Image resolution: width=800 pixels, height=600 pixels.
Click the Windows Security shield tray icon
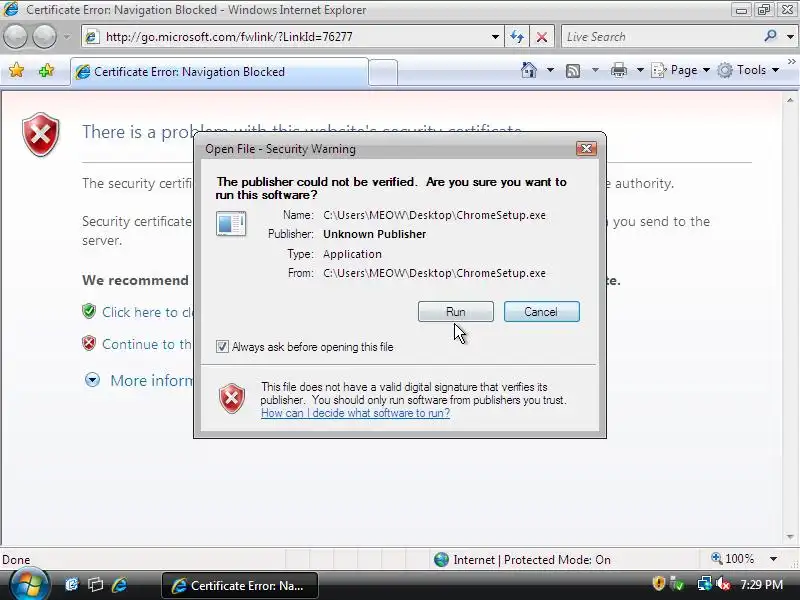point(659,583)
